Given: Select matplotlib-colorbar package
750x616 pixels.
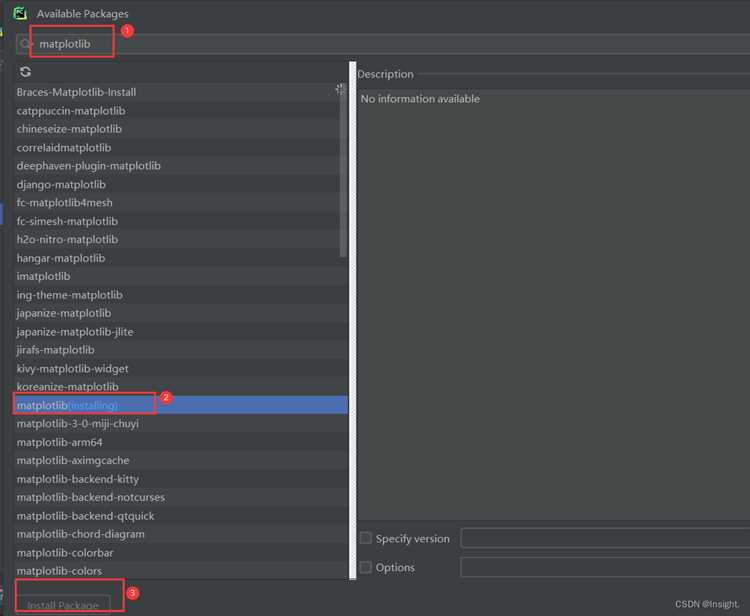Looking at the screenshot, I should pyautogui.click(x=181, y=553).
